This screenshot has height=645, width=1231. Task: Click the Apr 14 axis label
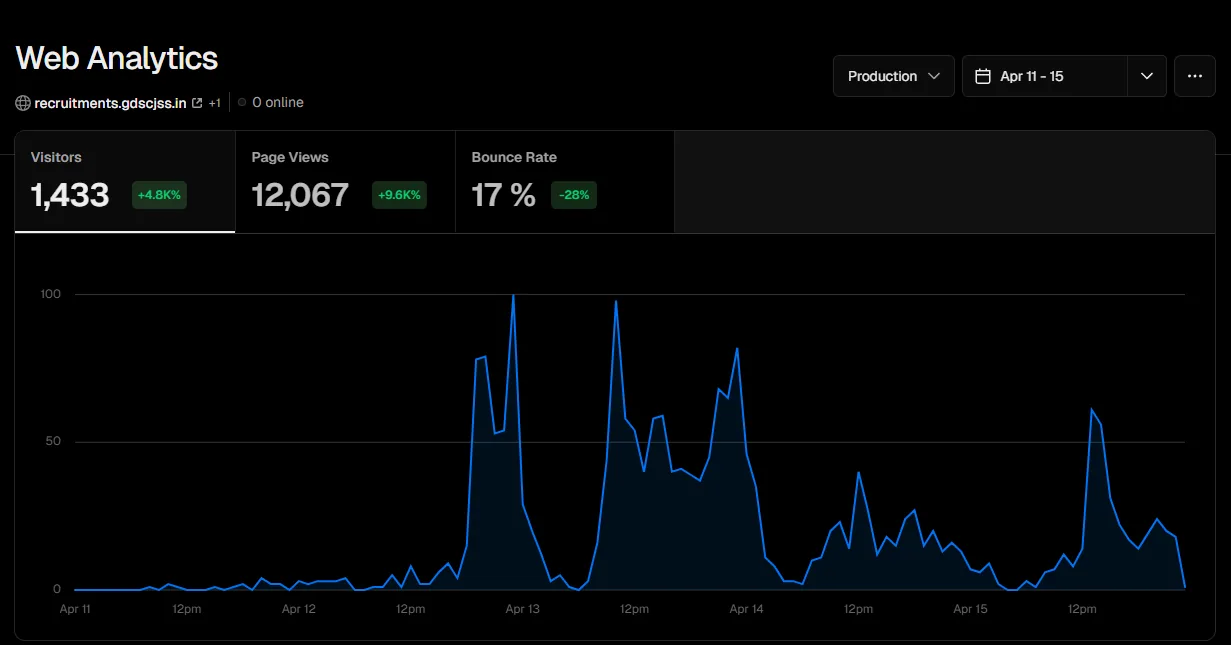pos(747,609)
